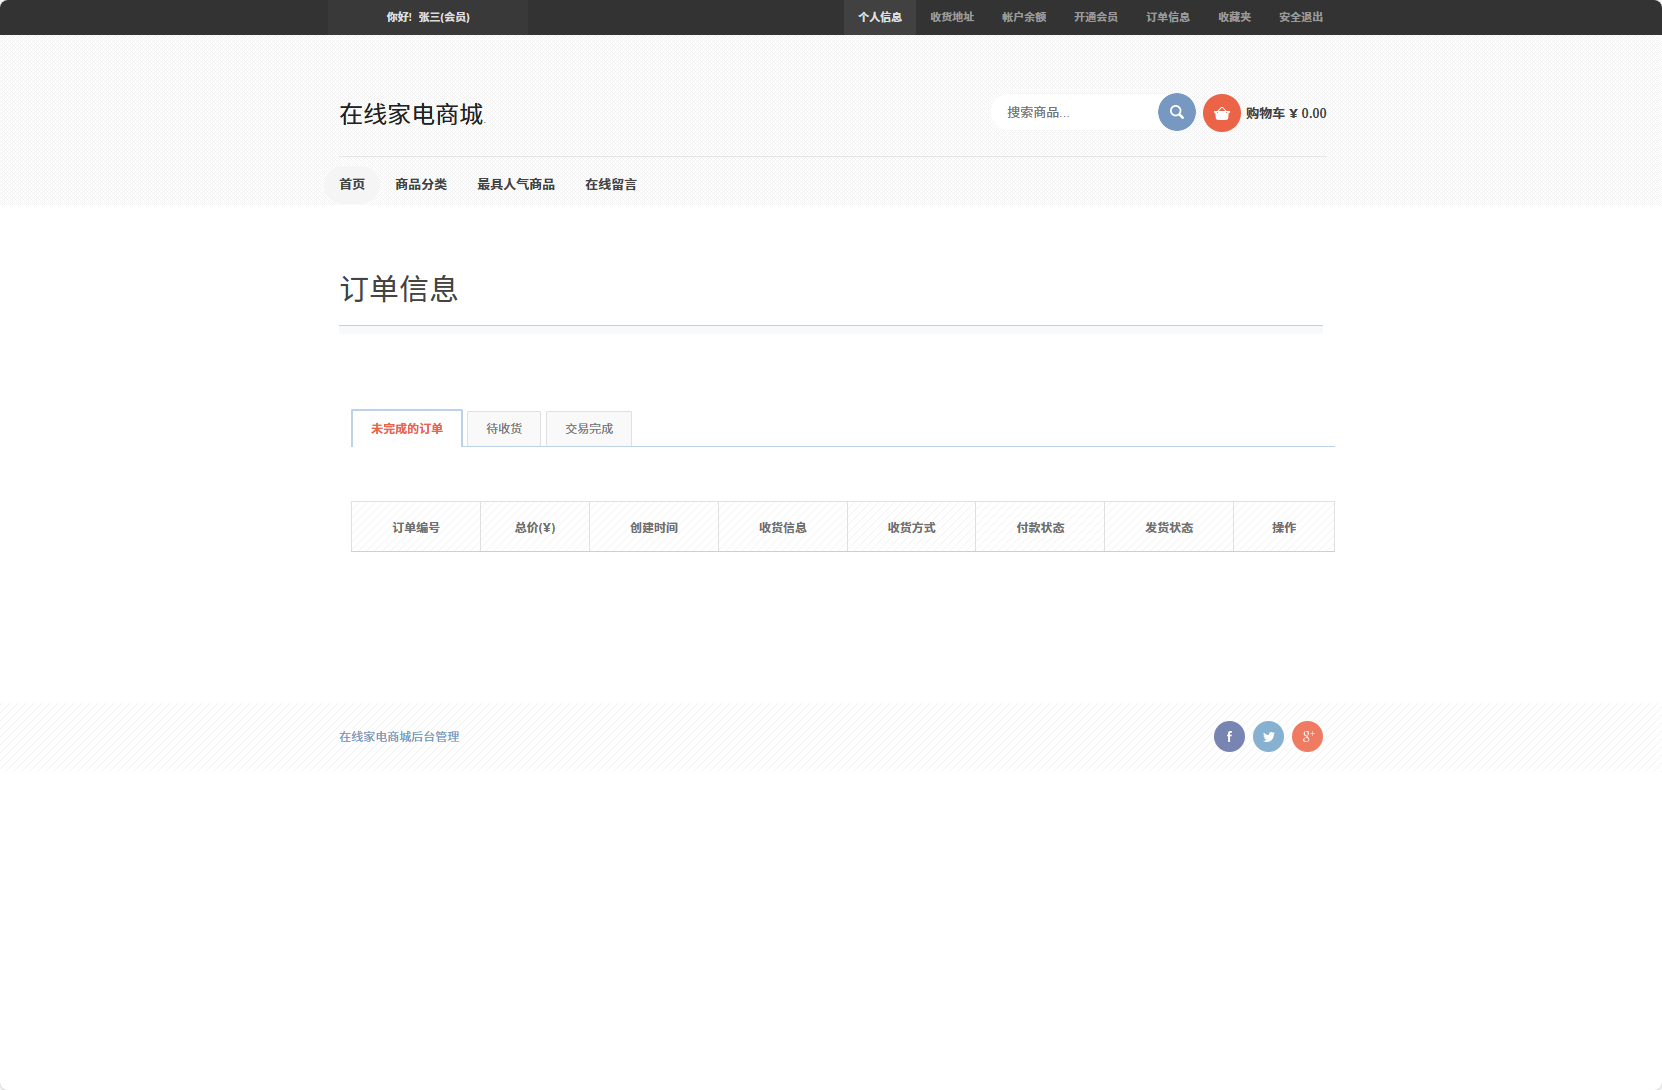The height and width of the screenshot is (1090, 1662).
Task: Click the Google+ icon in the footer
Action: coord(1308,736)
